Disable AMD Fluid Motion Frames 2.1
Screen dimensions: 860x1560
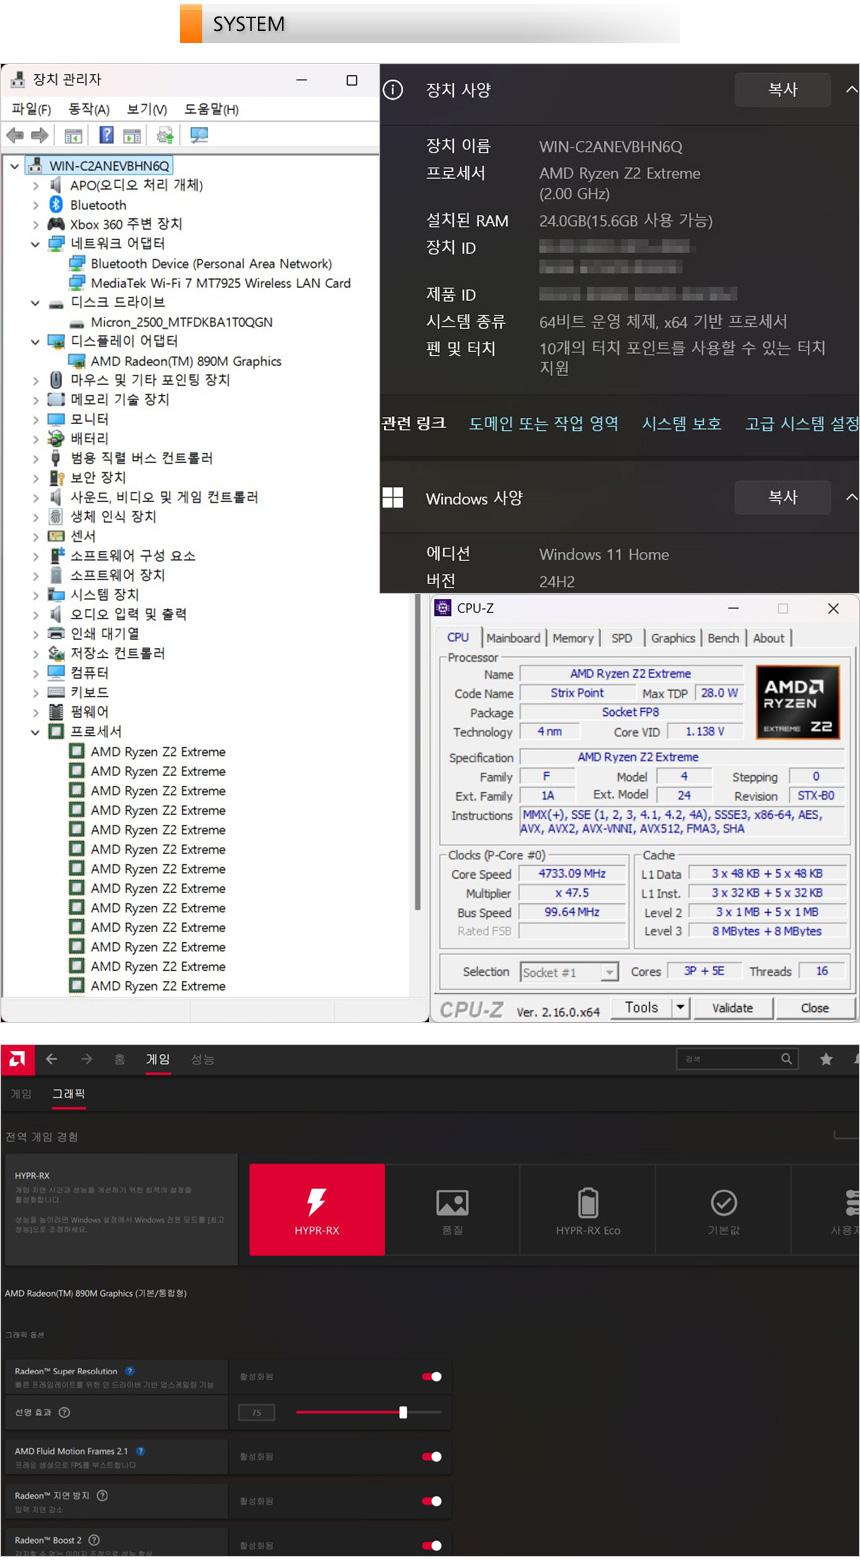(432, 1457)
